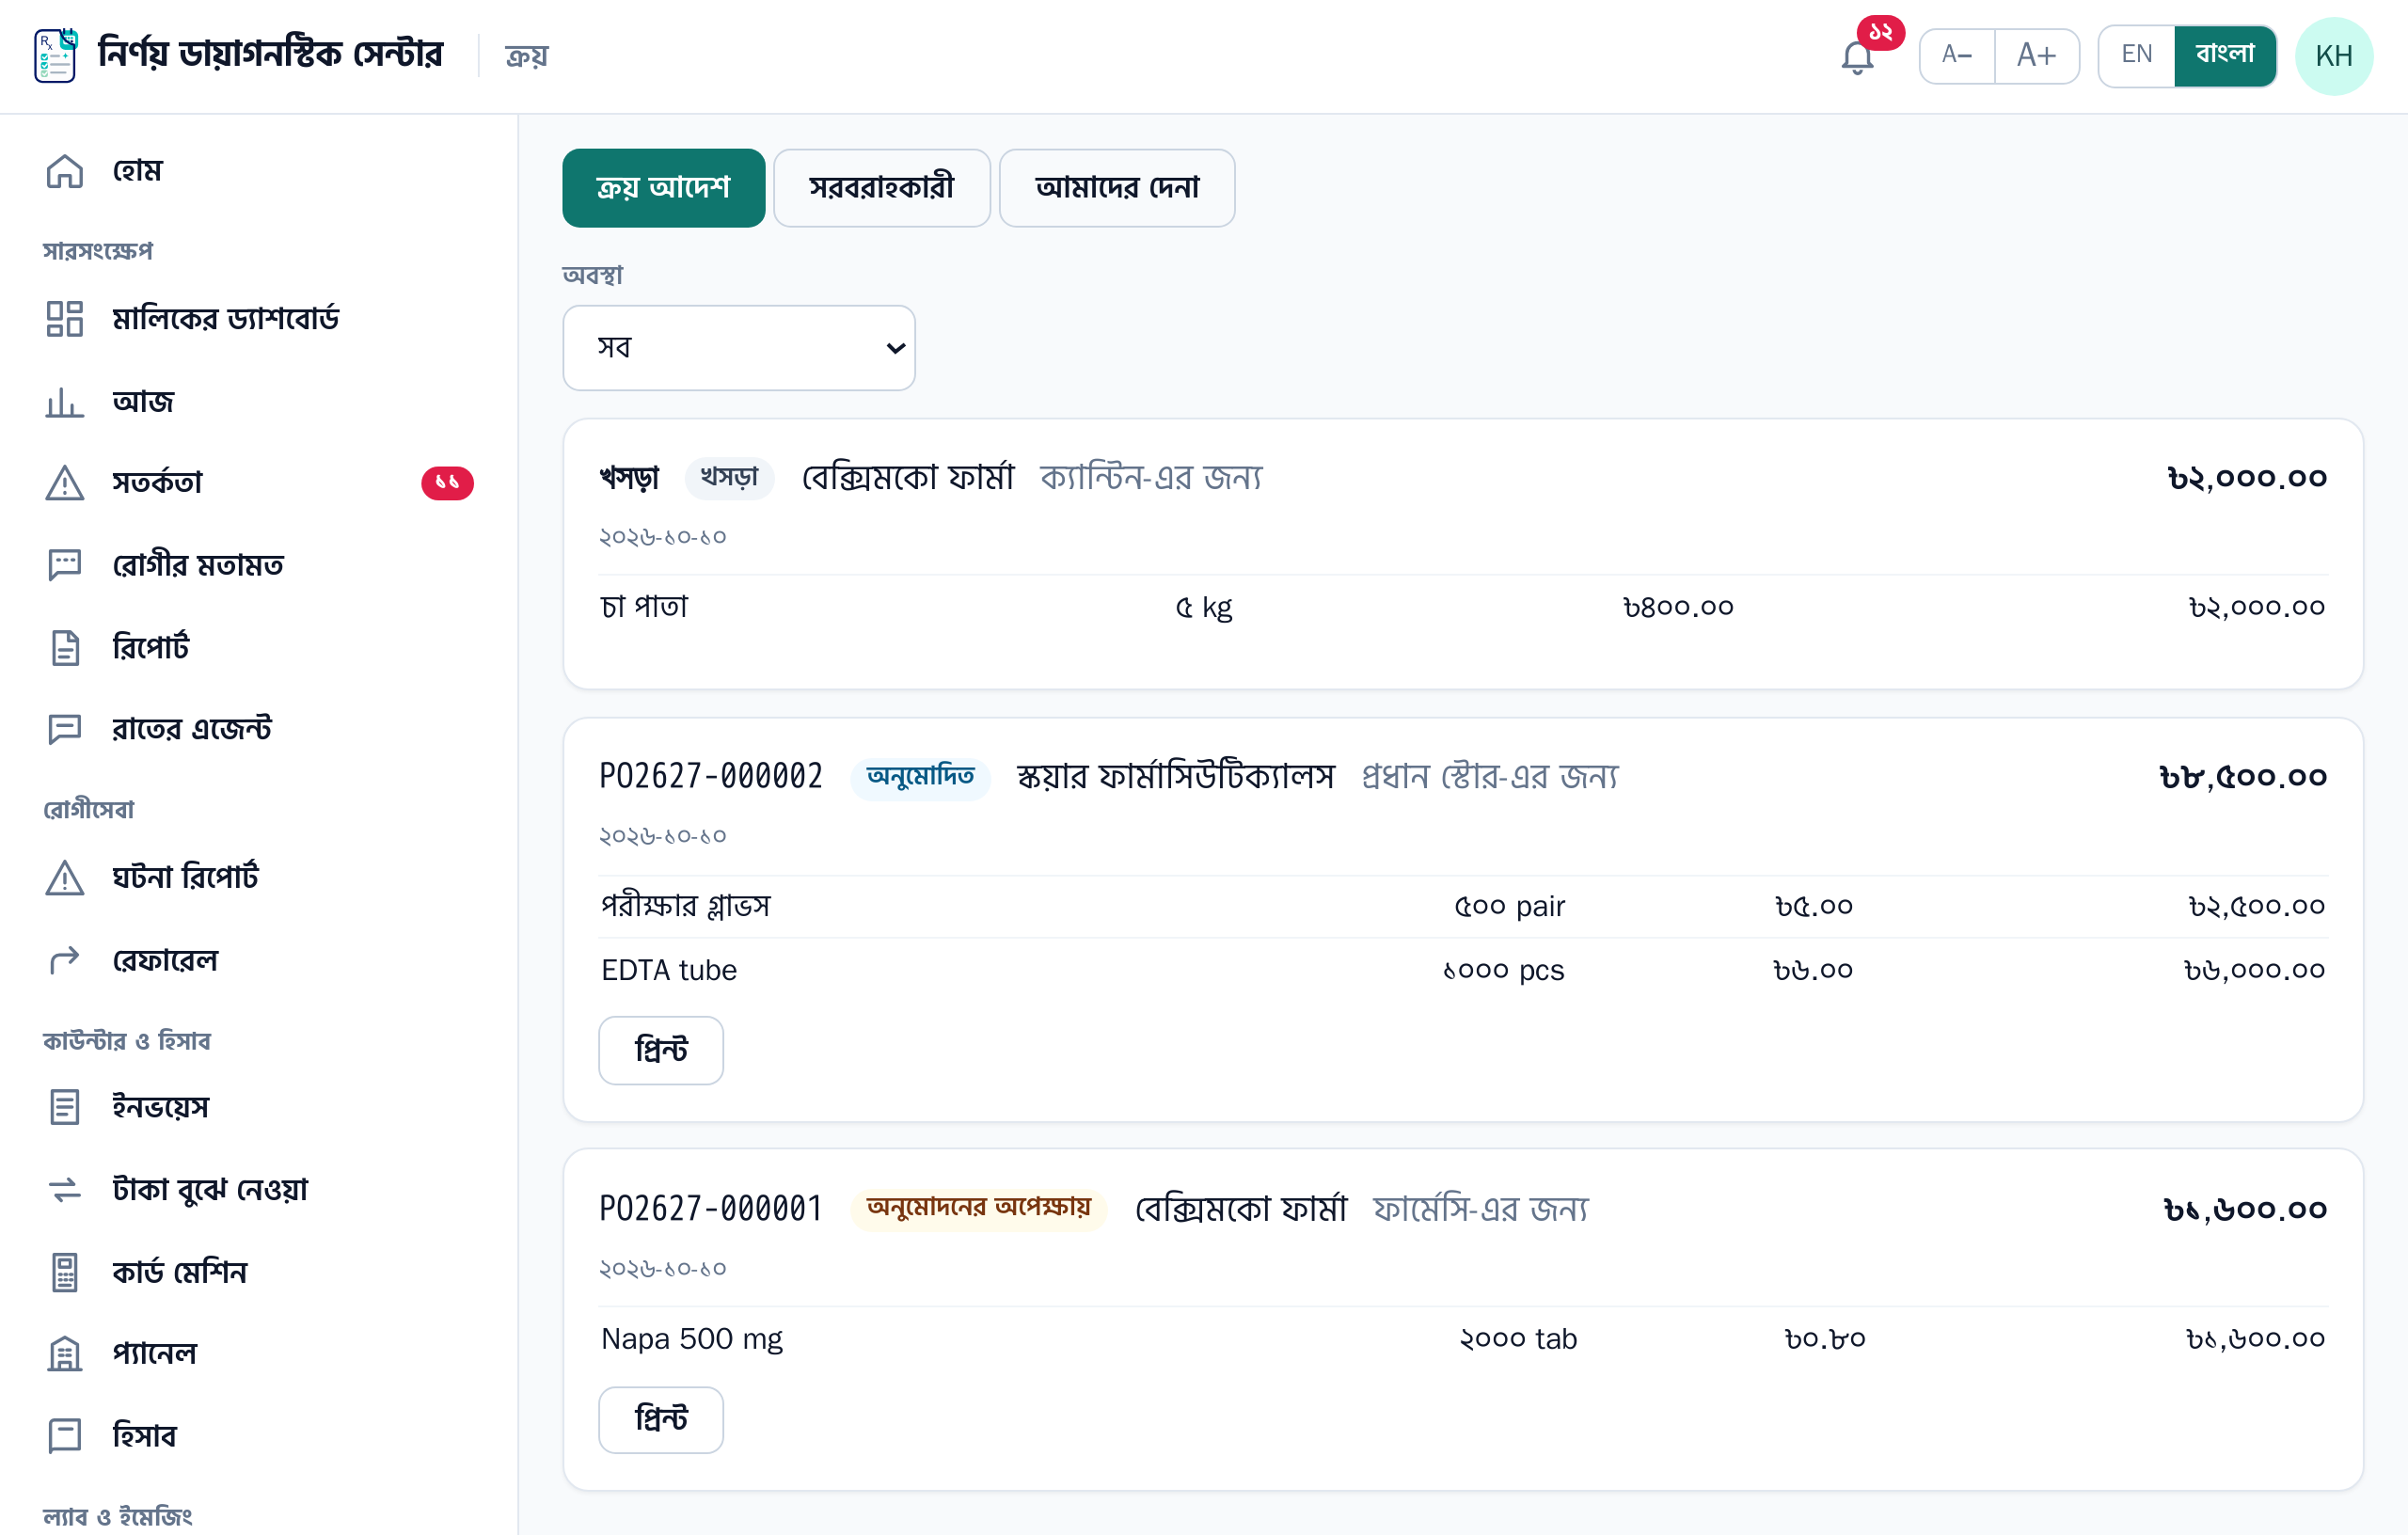Open the রেফারেল arrow icon
The height and width of the screenshot is (1535, 2408).
pyautogui.click(x=65, y=960)
